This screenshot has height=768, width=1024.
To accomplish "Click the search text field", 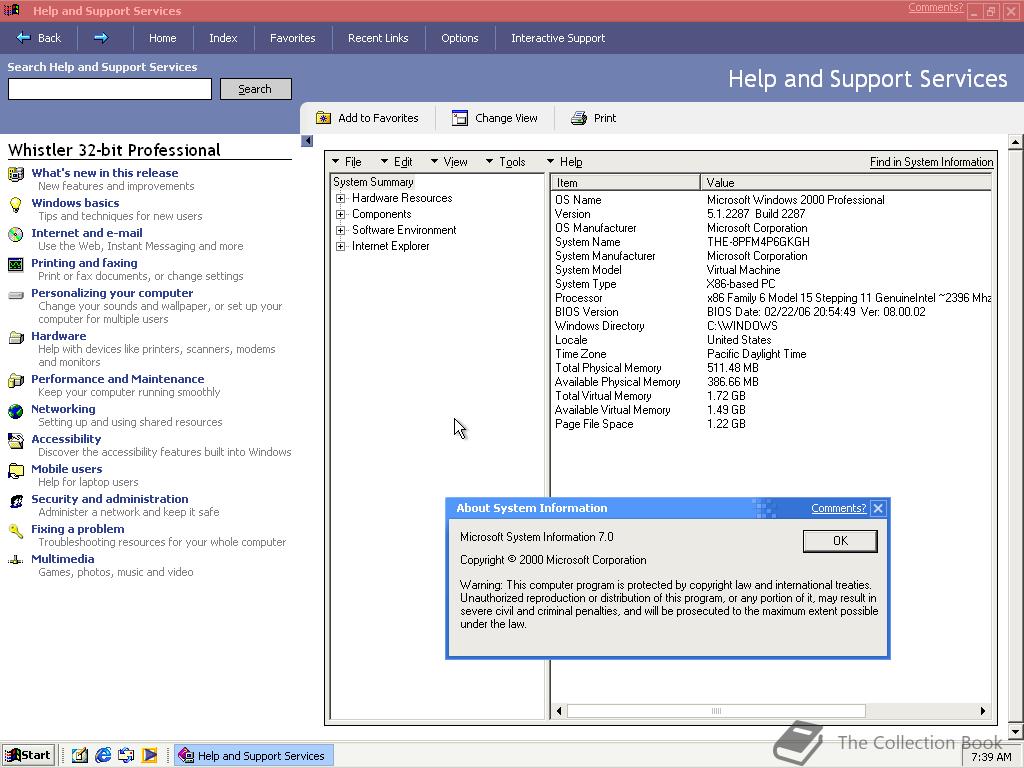I will (110, 89).
